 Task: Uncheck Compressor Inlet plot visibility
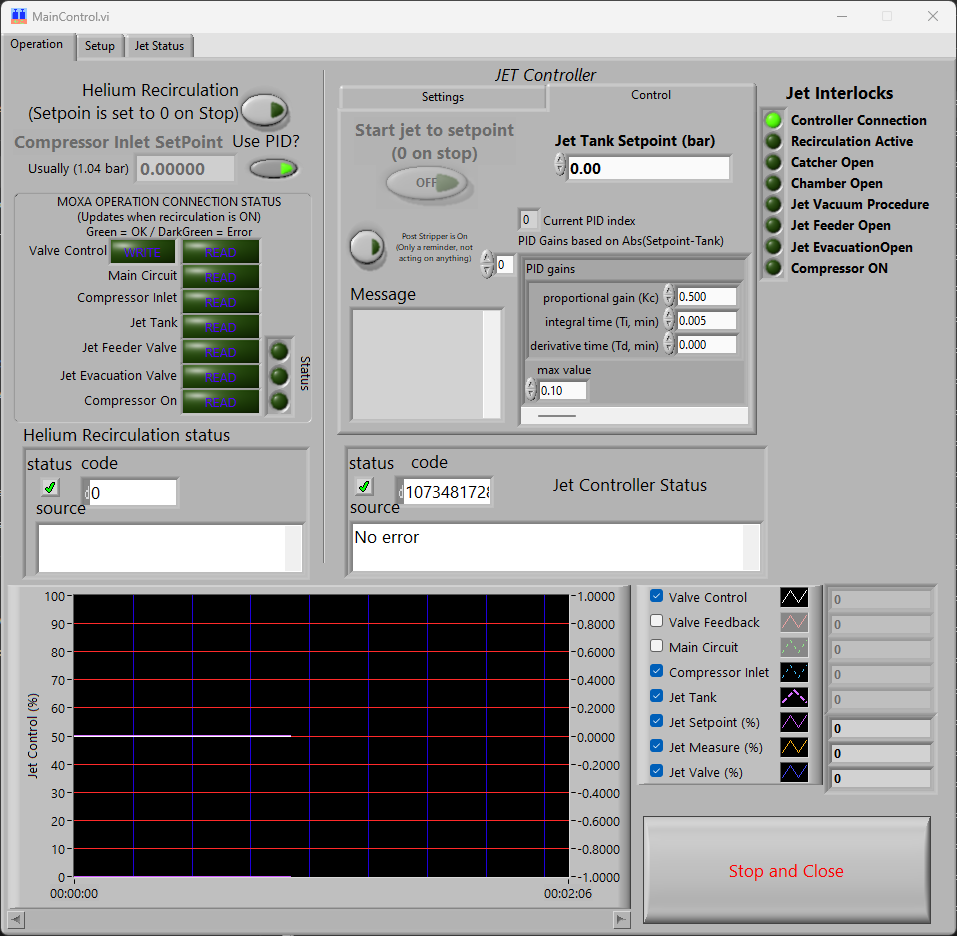[x=657, y=671]
